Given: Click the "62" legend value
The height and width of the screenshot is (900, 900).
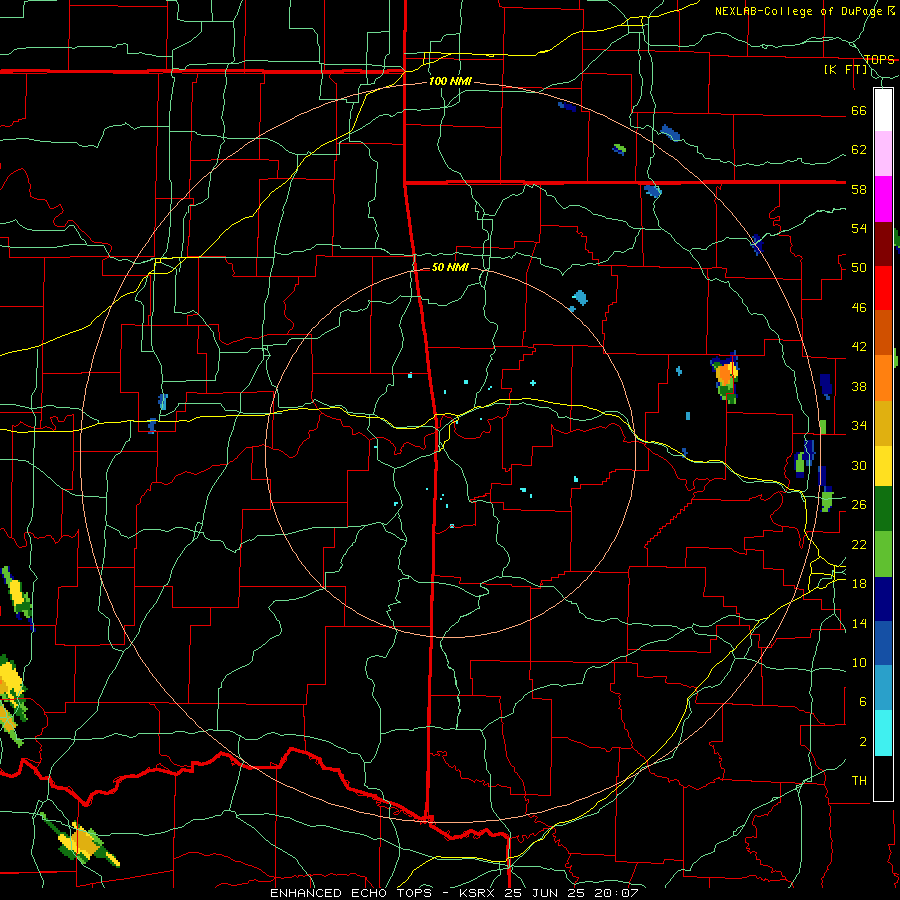Looking at the screenshot, I should [859, 150].
